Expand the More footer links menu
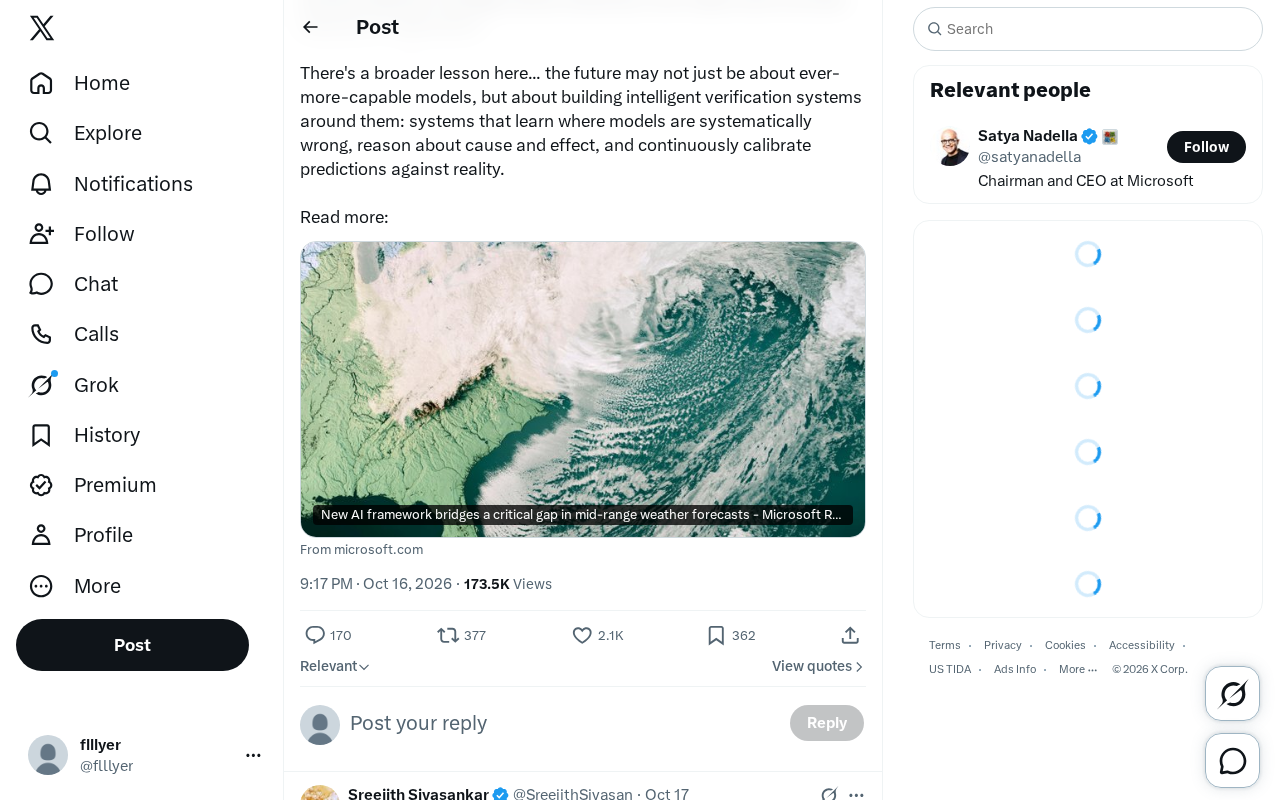Viewport: 1280px width, 800px height. (1078, 669)
